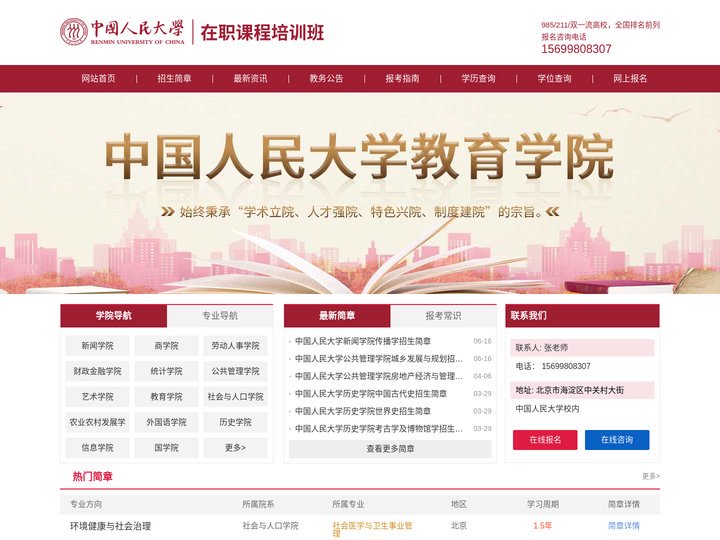
Task: Click 更多> beside 热门简章
Action: pyautogui.click(x=651, y=476)
